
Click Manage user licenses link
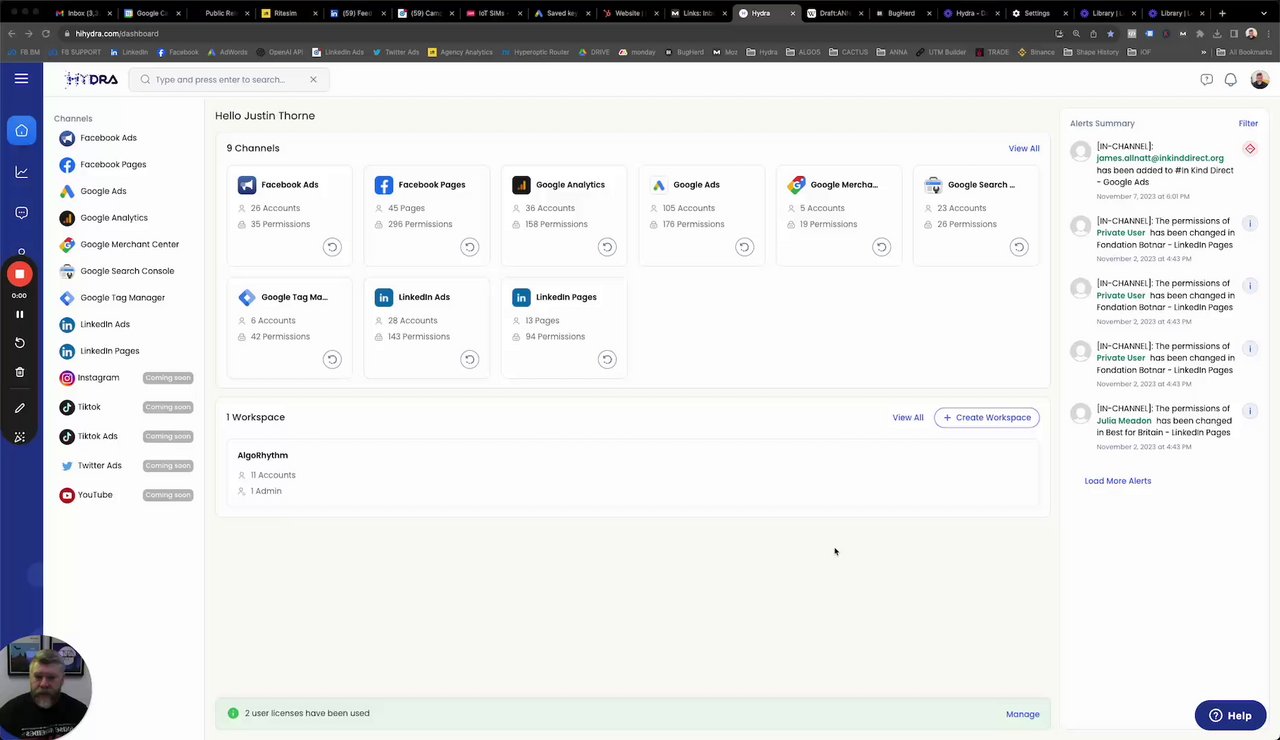pyautogui.click(x=1023, y=714)
